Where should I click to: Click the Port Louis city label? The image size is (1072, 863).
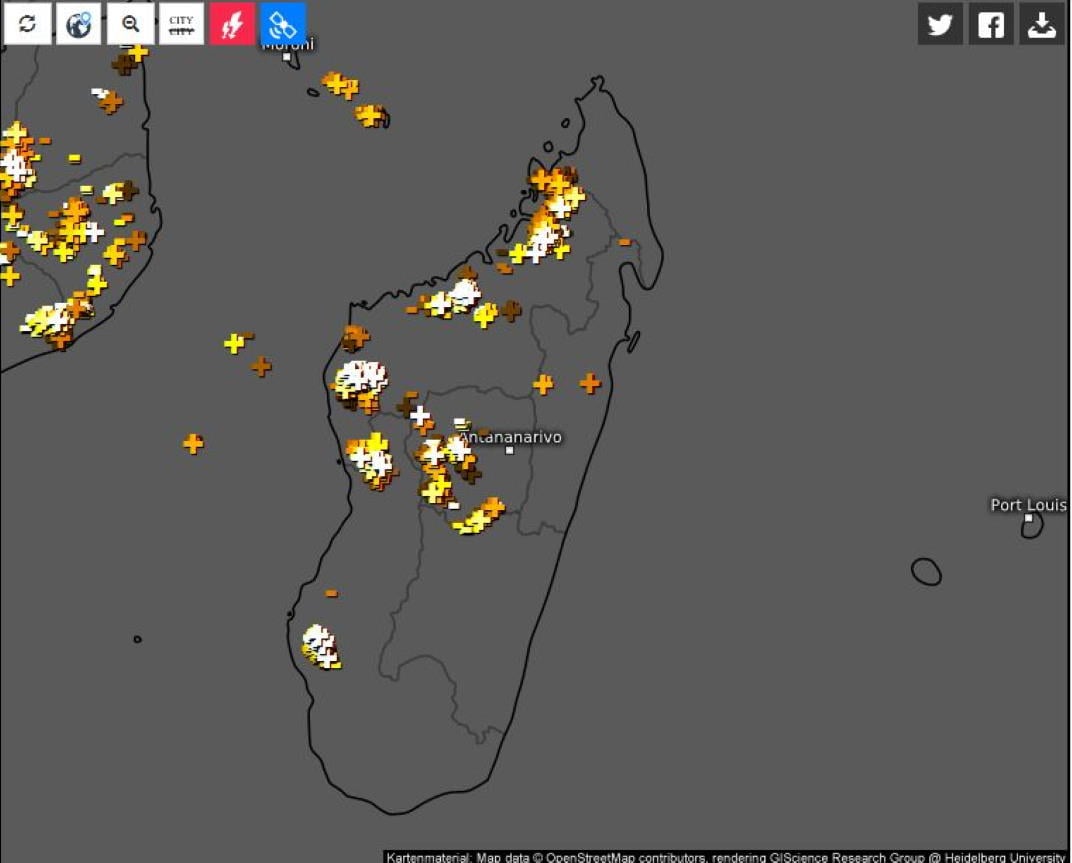point(1028,505)
